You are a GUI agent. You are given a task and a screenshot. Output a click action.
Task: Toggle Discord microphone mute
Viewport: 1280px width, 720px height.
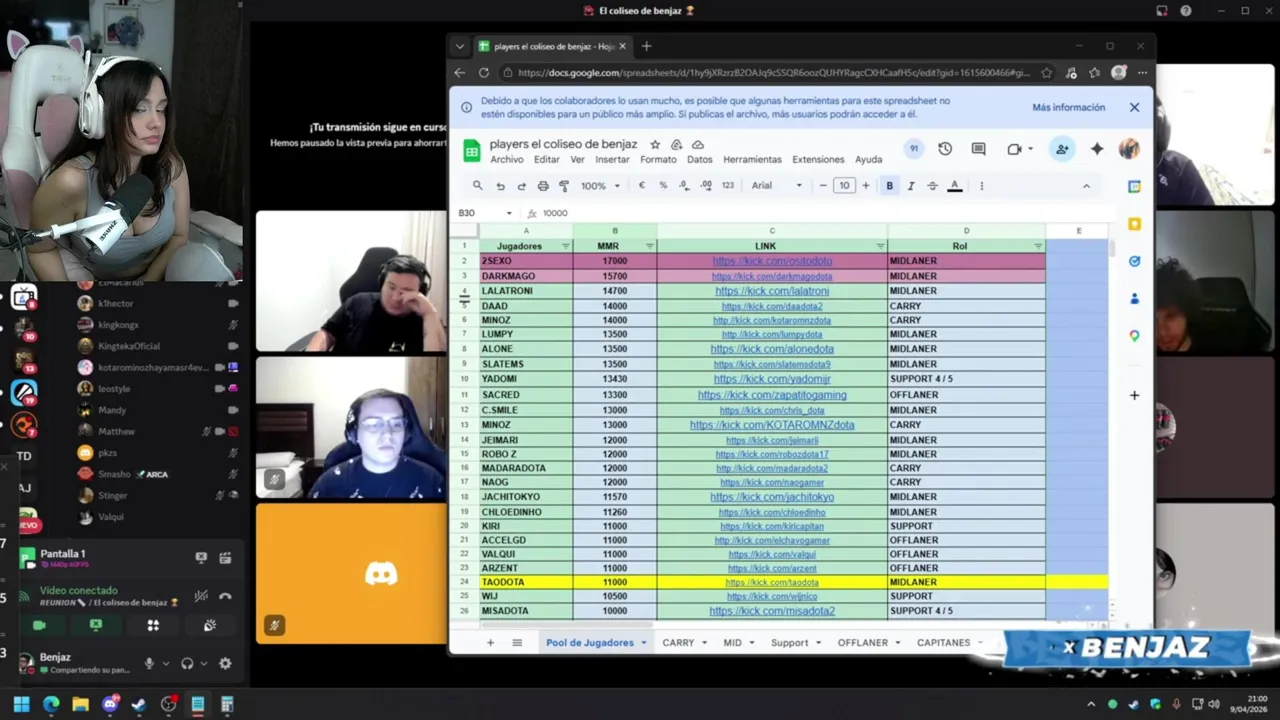[149, 663]
